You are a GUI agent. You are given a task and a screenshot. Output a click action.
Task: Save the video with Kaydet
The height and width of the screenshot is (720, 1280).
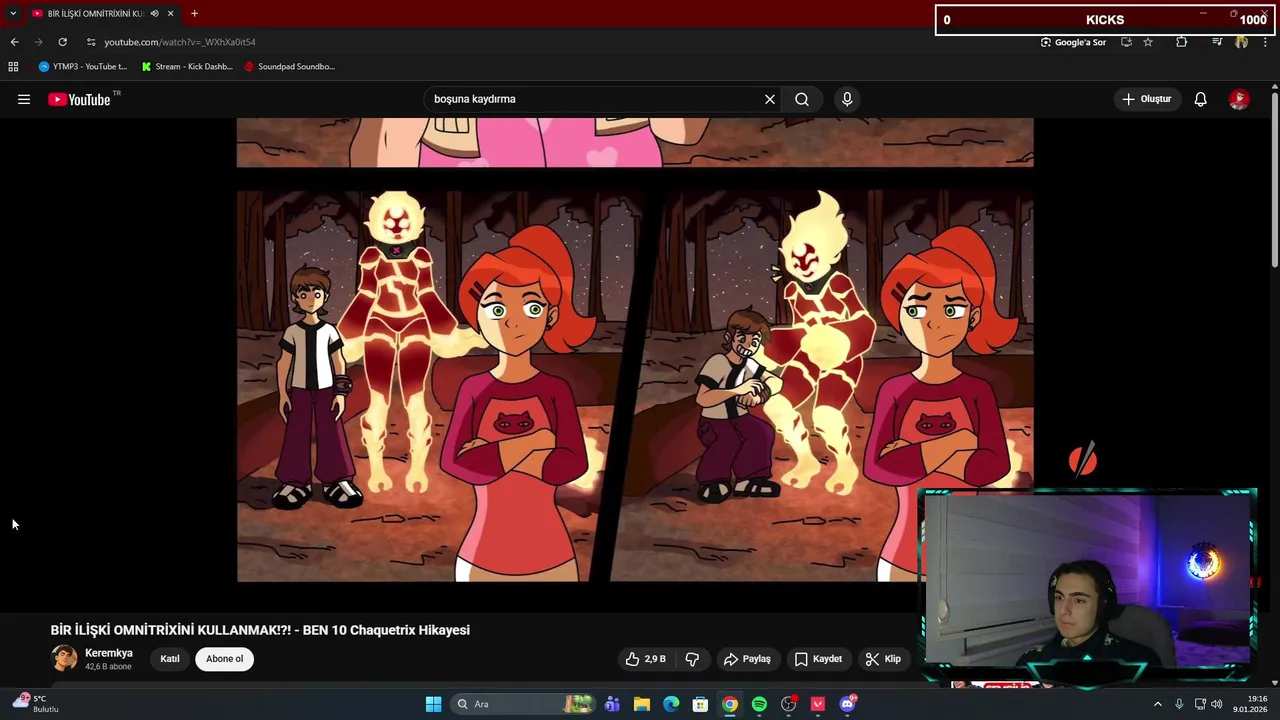click(x=818, y=659)
